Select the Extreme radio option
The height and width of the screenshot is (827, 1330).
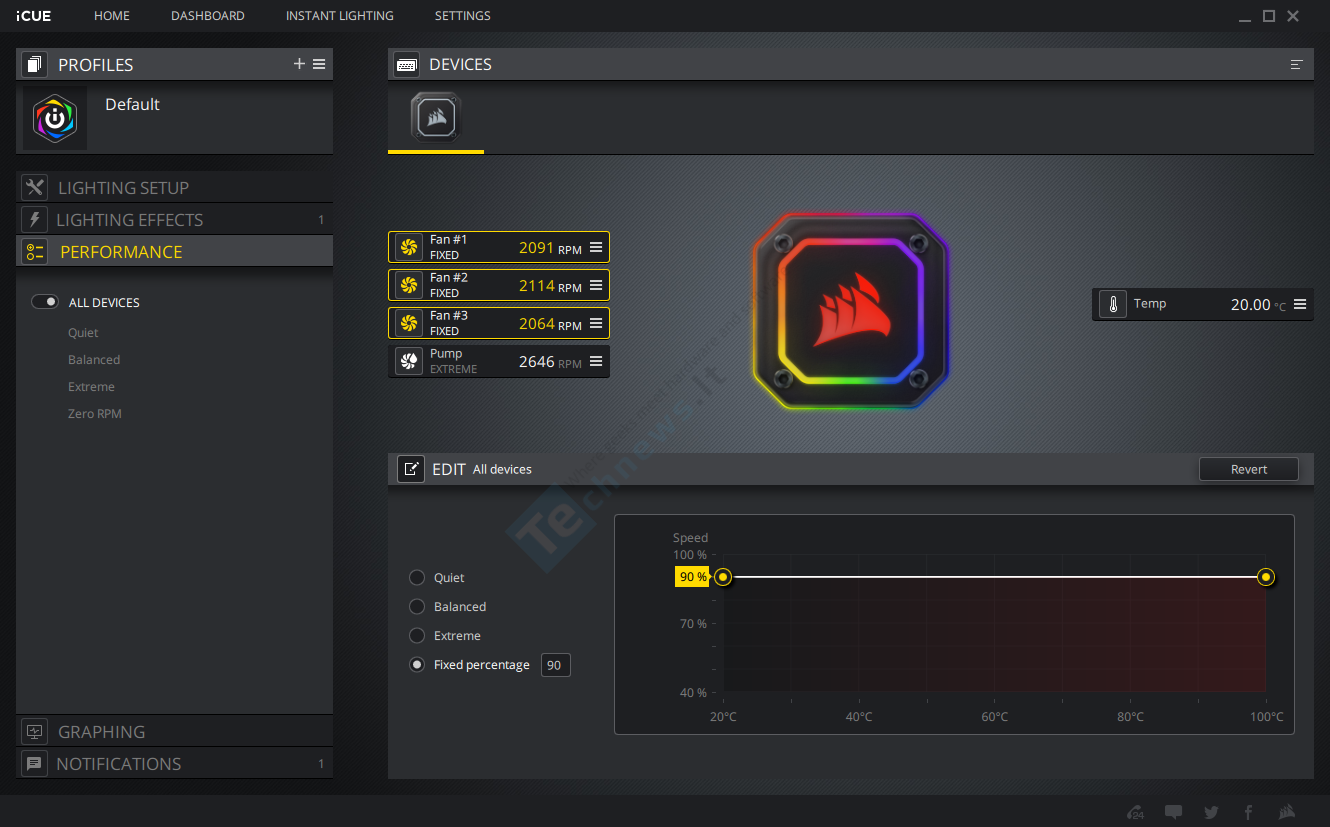(x=417, y=635)
